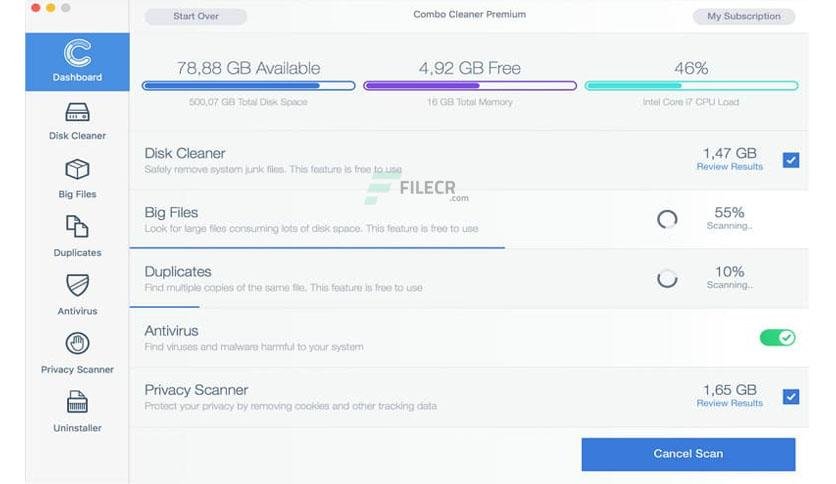Click the Big Files row title
Viewport: 836px width, 484px height.
click(x=171, y=213)
